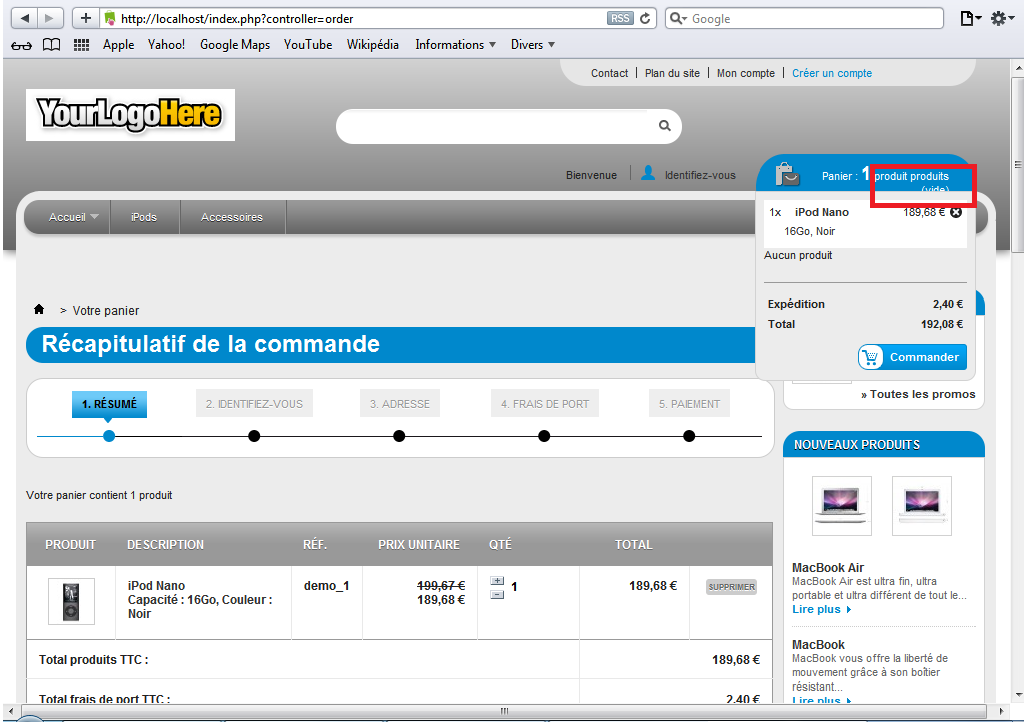Click the home icon in breadcrumb
The height and width of the screenshot is (722, 1024).
coord(39,309)
